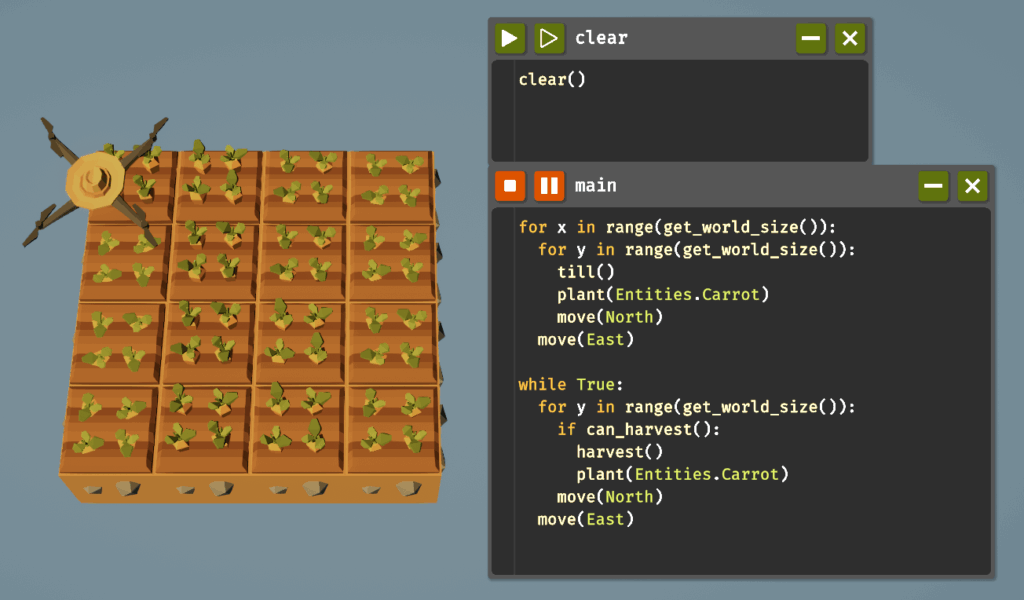Screen dimensions: 1024x600
Task: Pause the main script execution
Action: pos(548,186)
